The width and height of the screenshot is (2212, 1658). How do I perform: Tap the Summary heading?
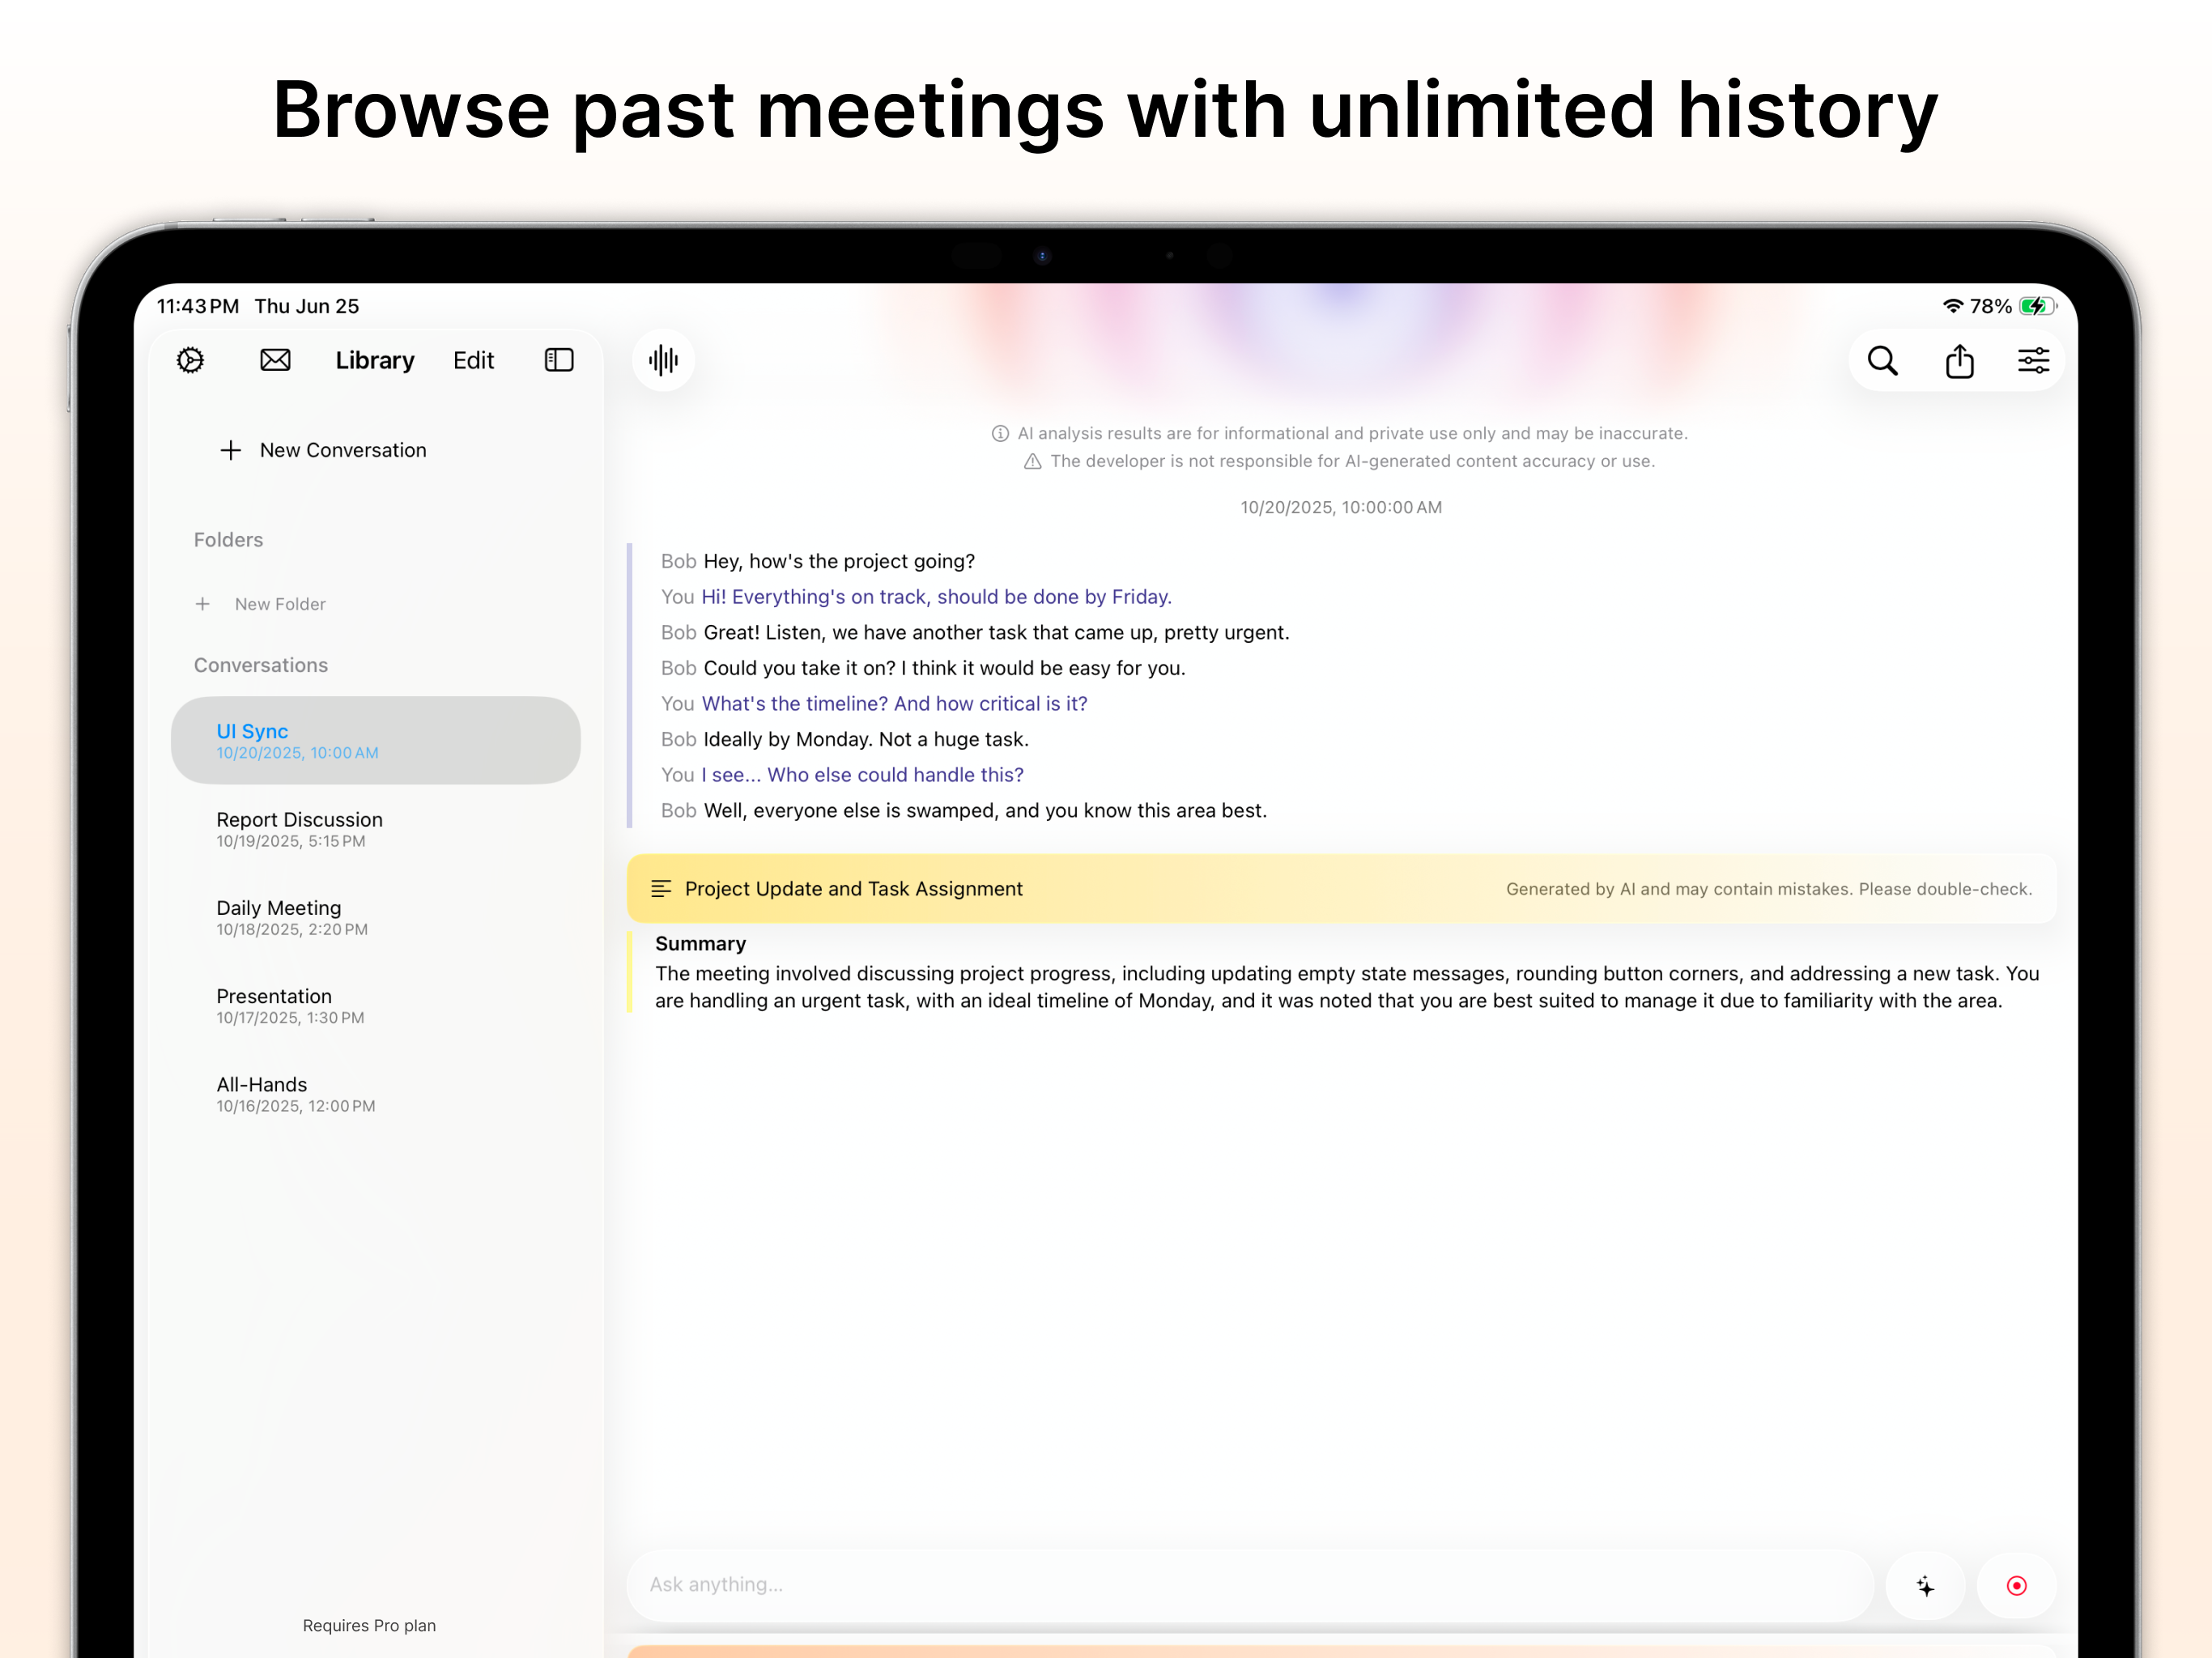tap(700, 944)
